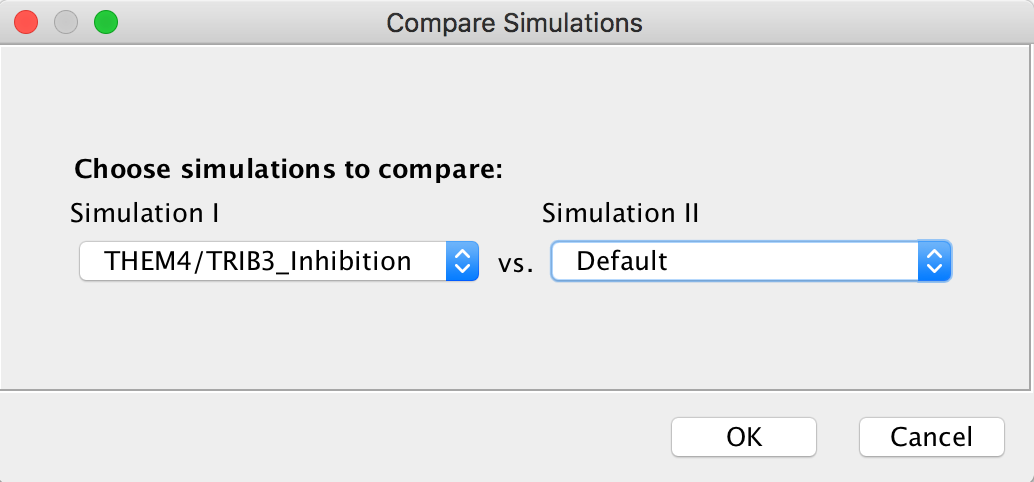Confirm comparison with the OK button
Viewport: 1034px width, 482px height.
[744, 437]
